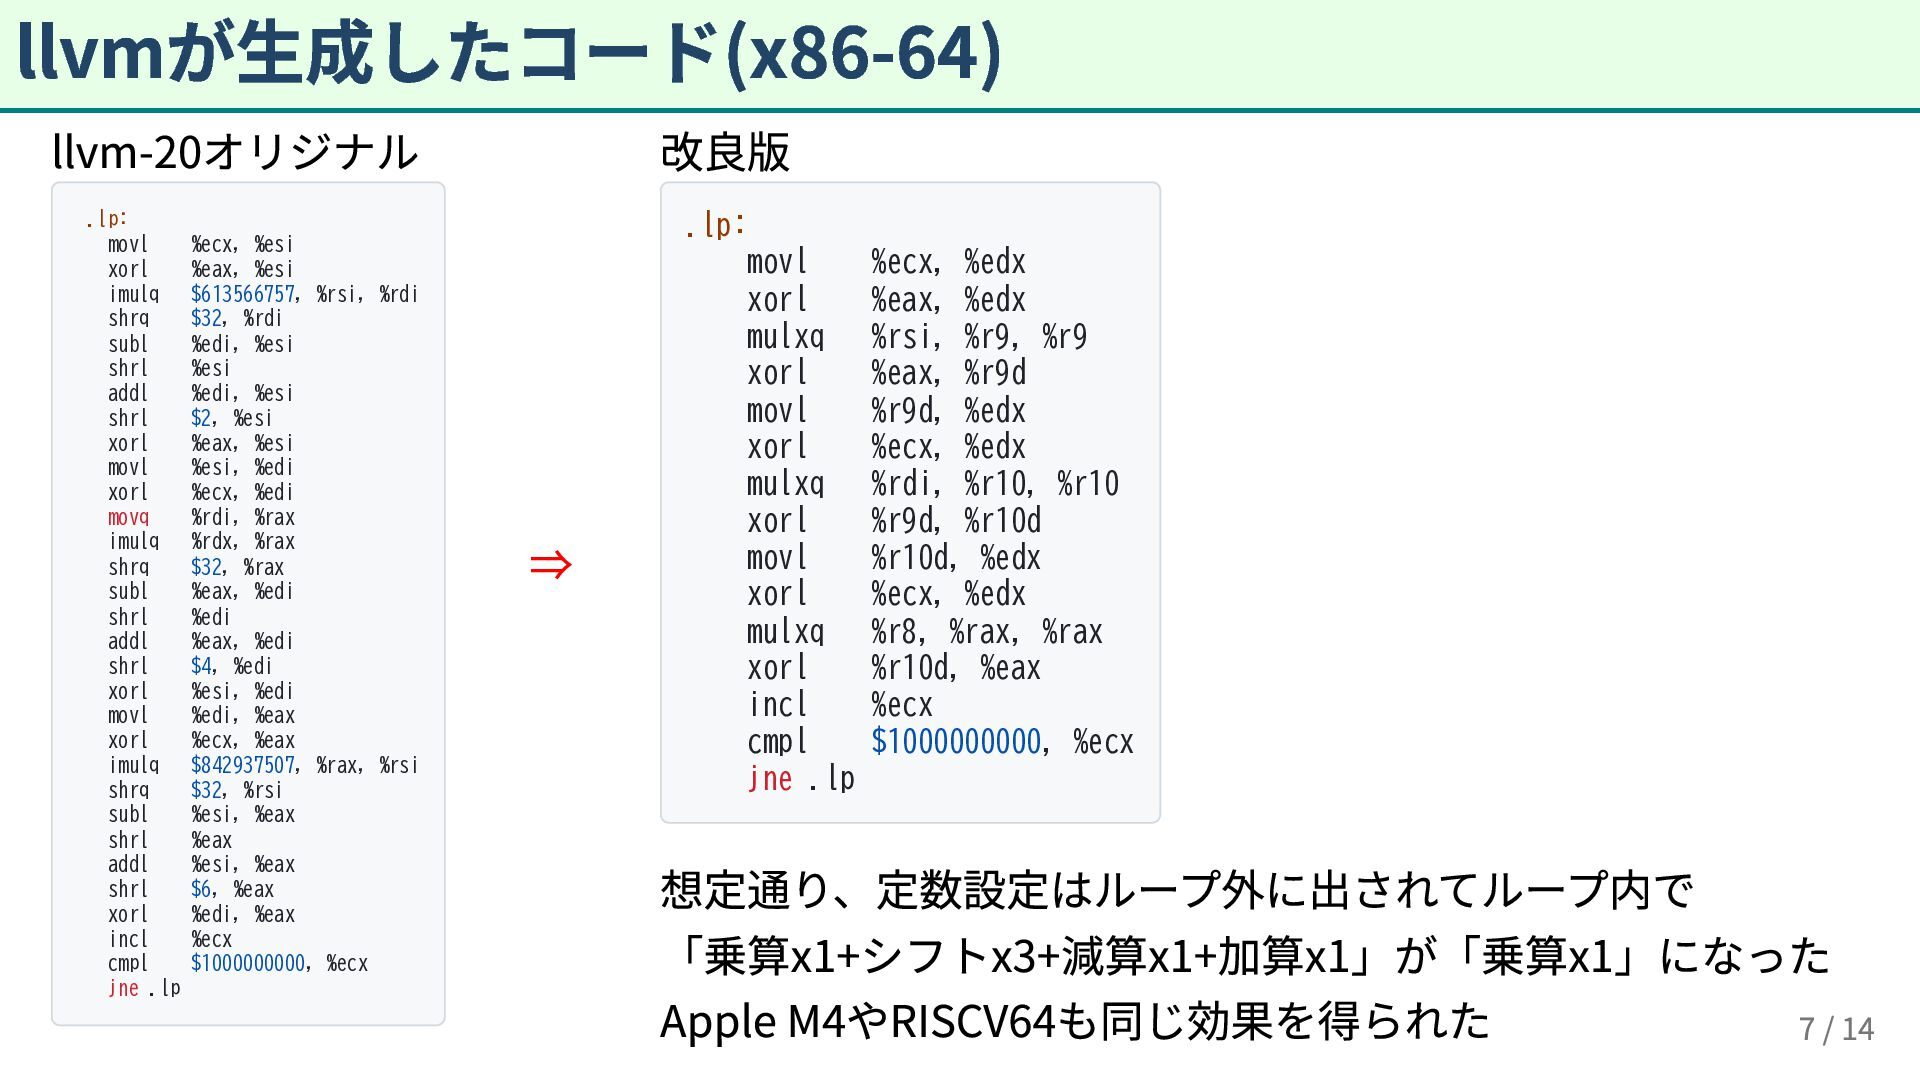This screenshot has width=1920, height=1080.
Task: Click "cmpl $1000000000, %ecx" in improved code
Action: click(940, 742)
